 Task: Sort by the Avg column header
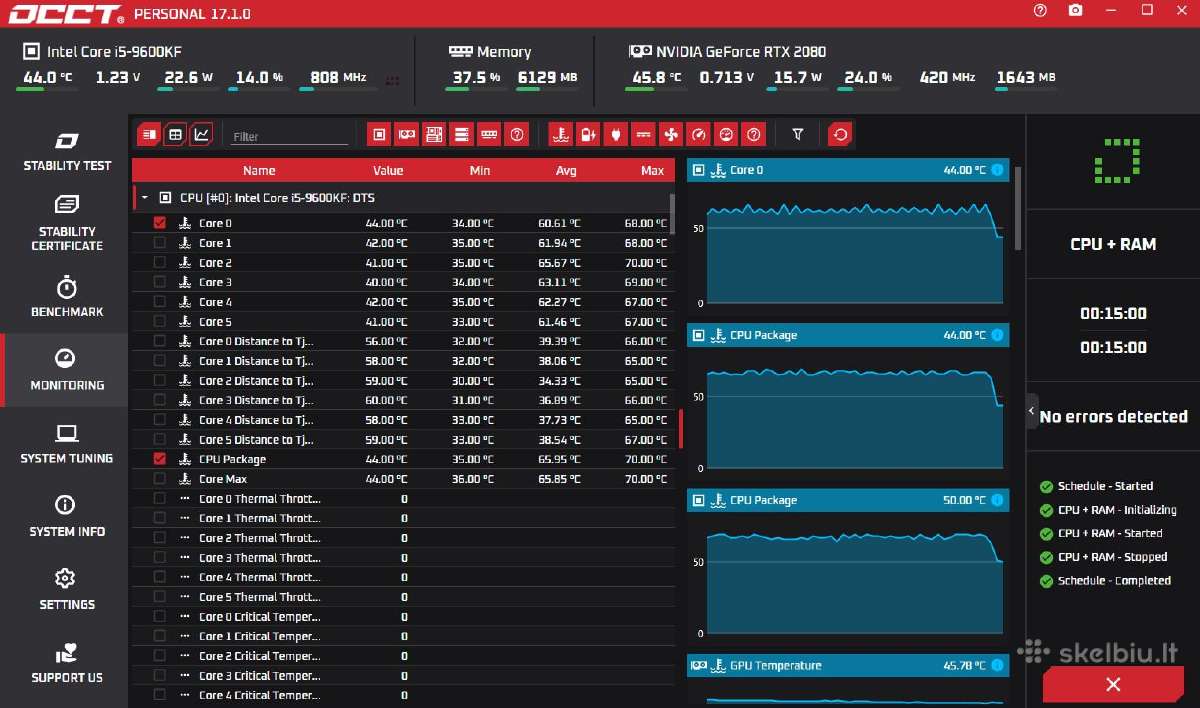click(566, 170)
